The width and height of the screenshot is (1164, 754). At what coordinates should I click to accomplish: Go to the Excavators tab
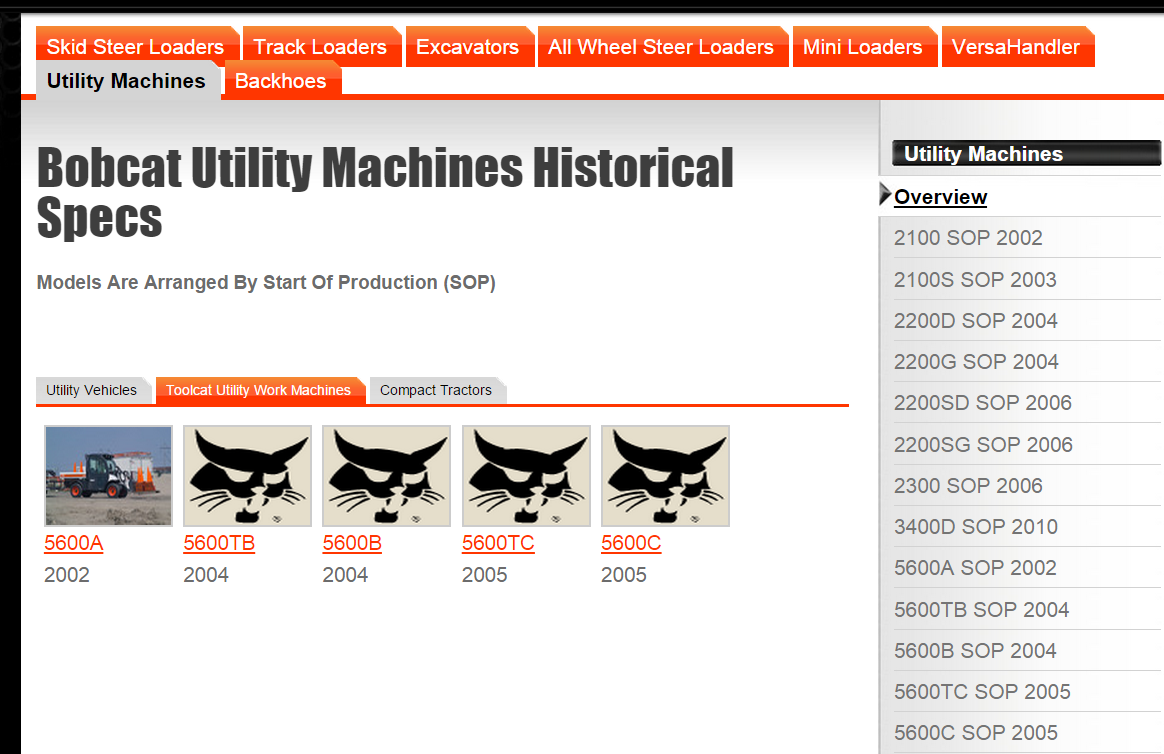pos(470,47)
